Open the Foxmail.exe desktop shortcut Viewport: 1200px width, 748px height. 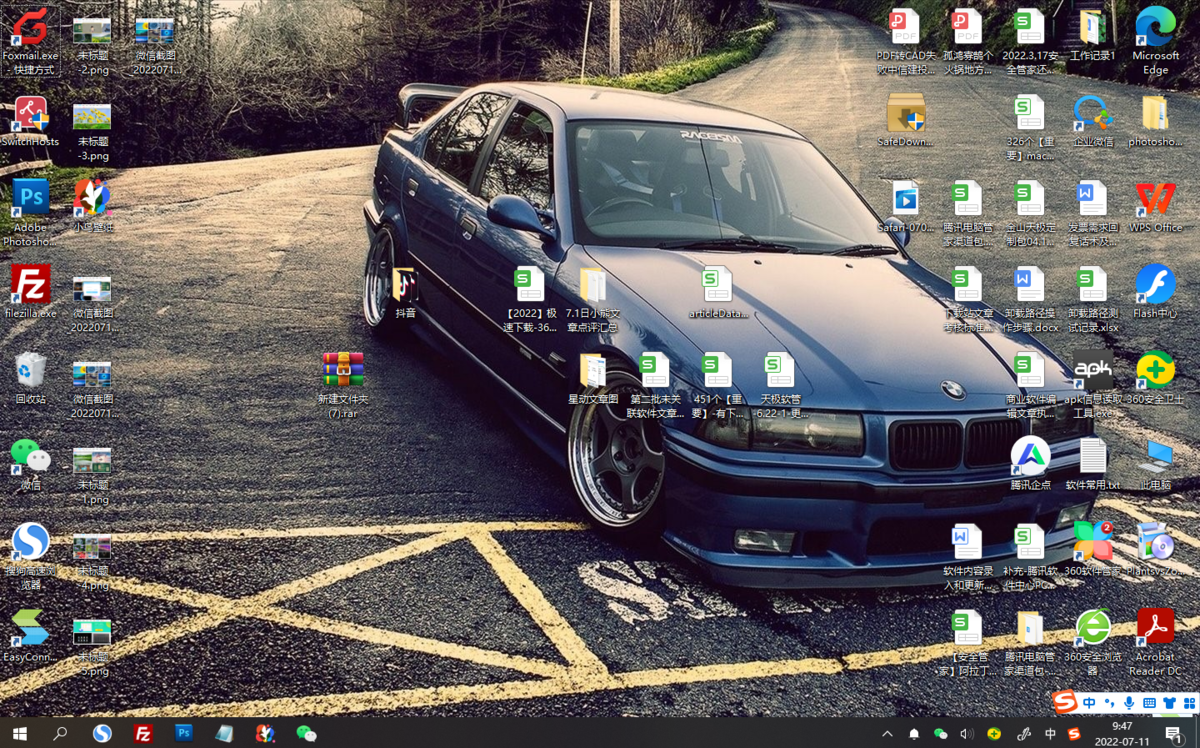tap(30, 30)
